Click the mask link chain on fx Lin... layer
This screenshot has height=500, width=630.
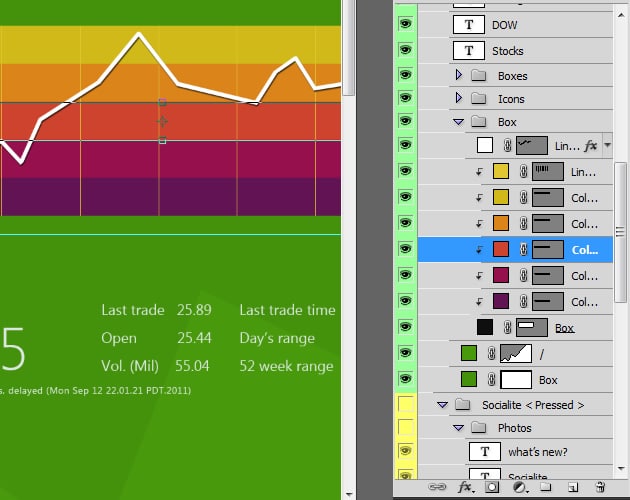(x=507, y=145)
